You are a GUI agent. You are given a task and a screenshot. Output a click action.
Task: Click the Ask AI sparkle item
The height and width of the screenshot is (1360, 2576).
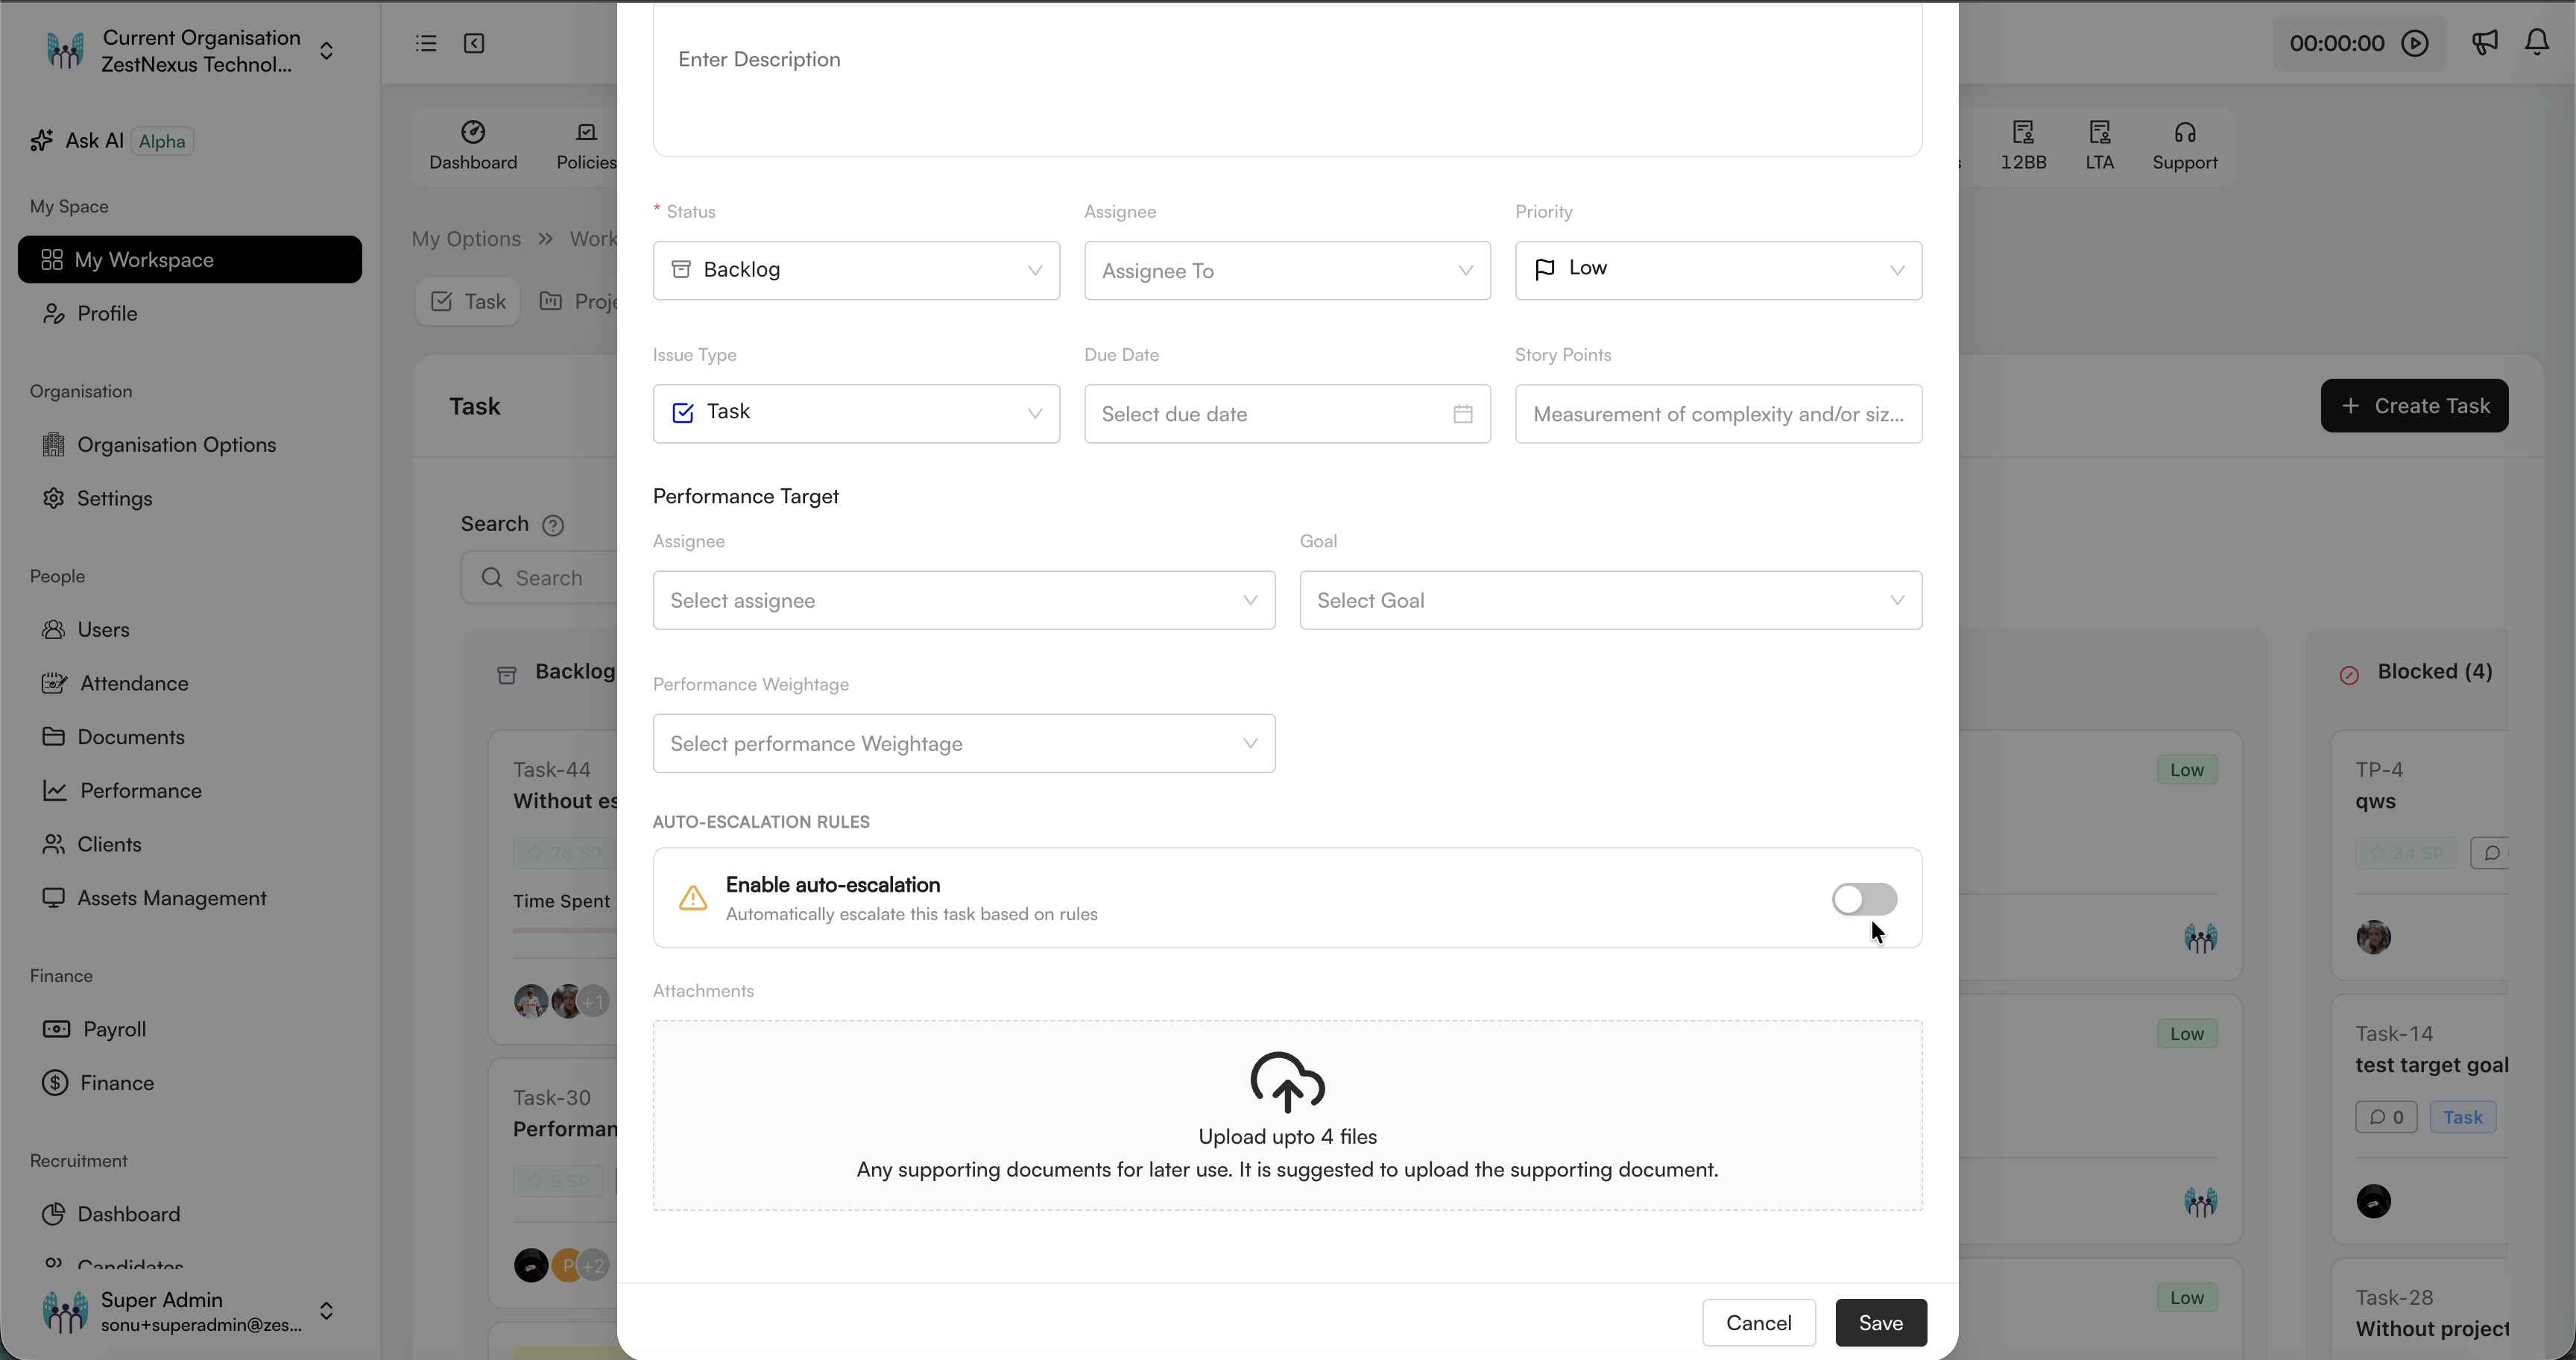(x=110, y=141)
